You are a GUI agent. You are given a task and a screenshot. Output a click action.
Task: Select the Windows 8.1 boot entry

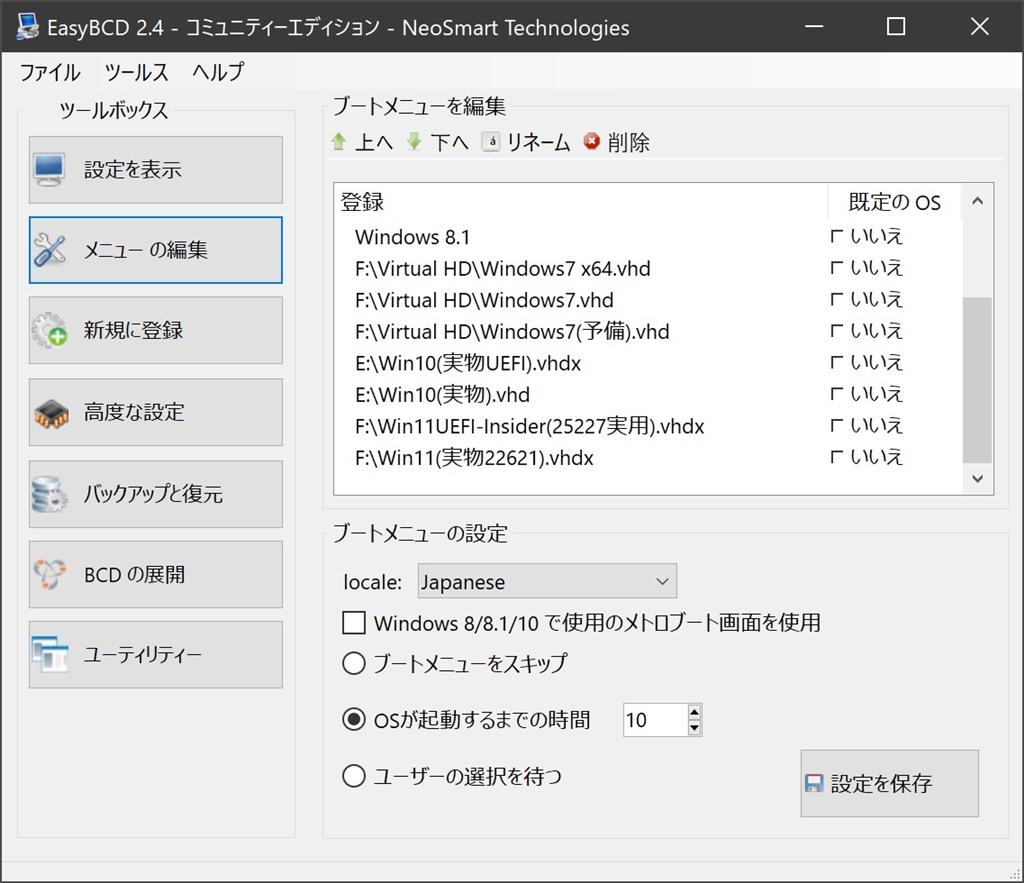[412, 237]
